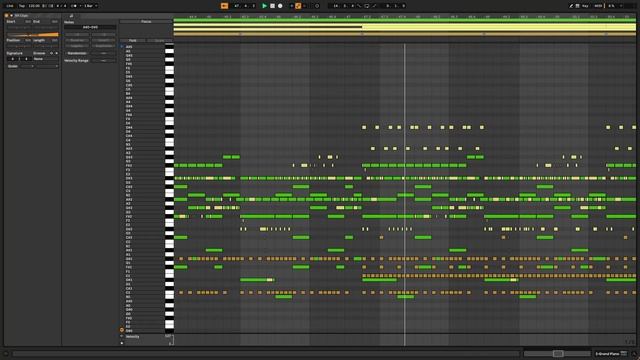Image resolution: width=640 pixels, height=360 pixels.
Task: Toggle the Scale button beside Fold
Action: click(x=160, y=41)
